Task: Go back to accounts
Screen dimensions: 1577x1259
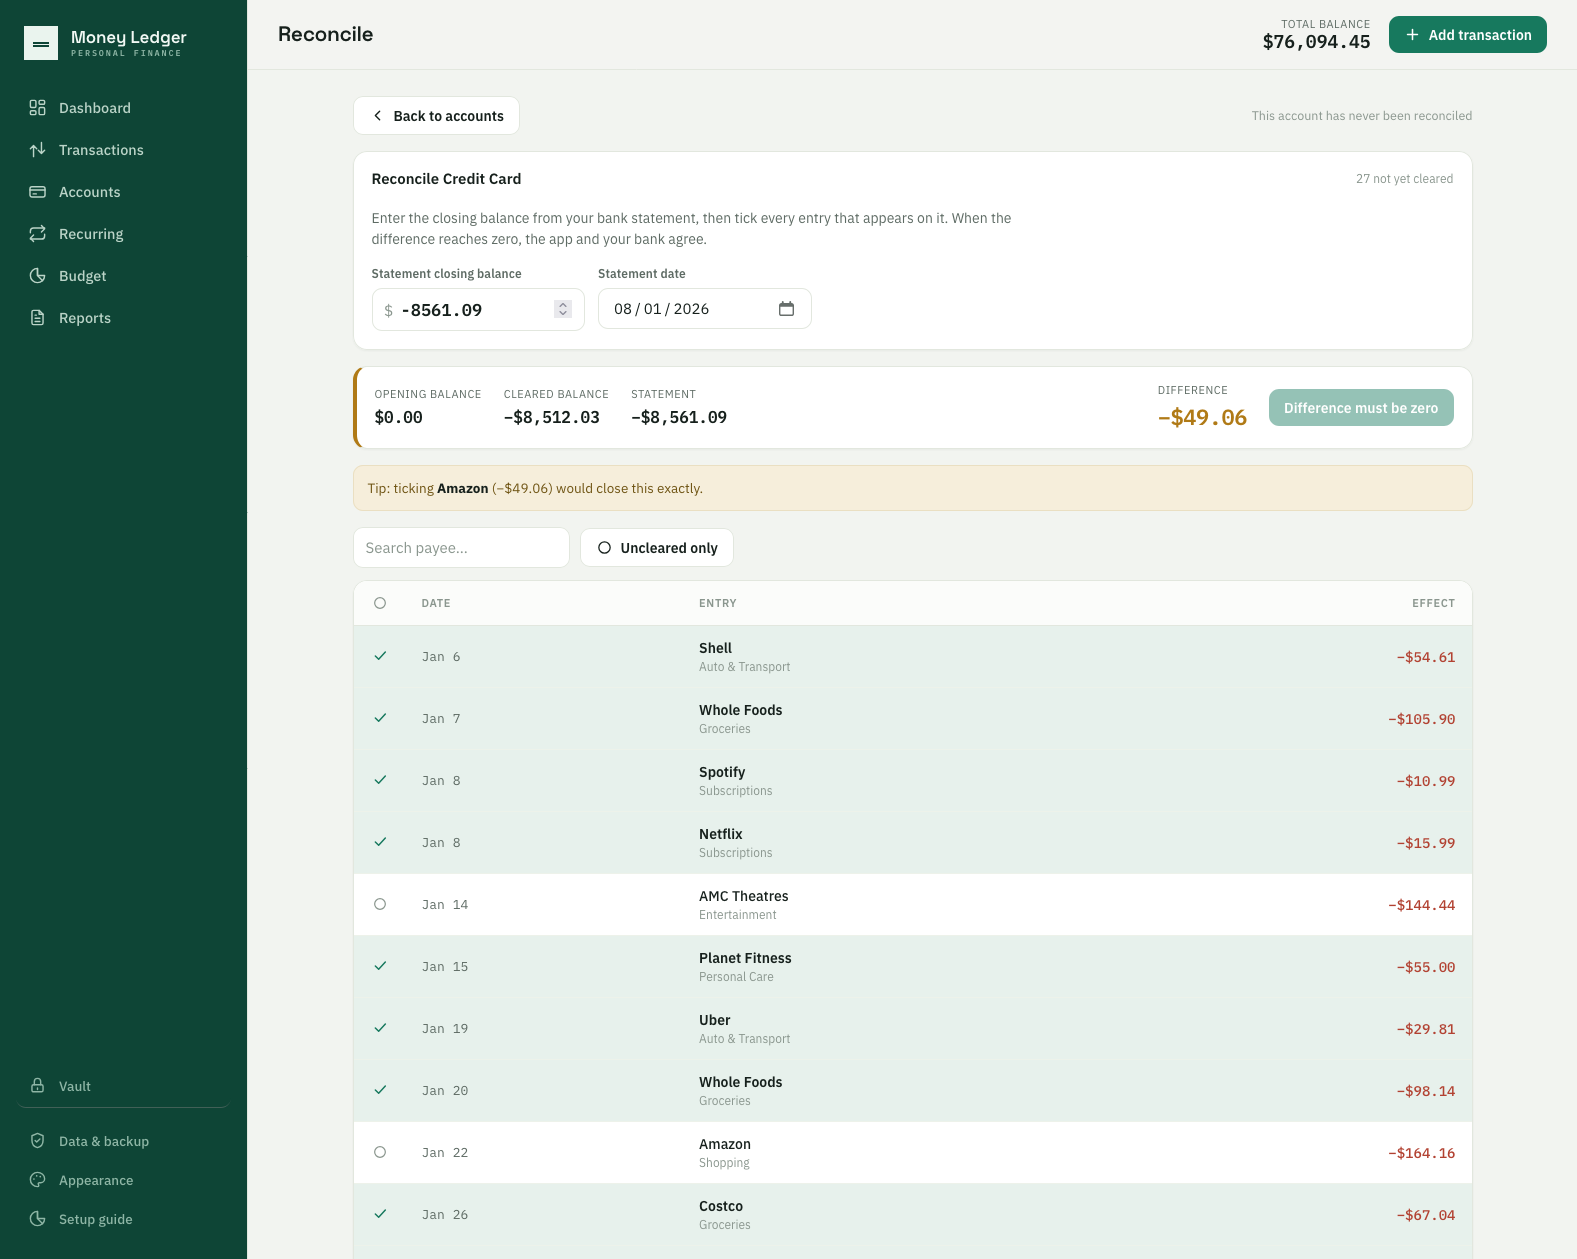Action: pyautogui.click(x=436, y=116)
